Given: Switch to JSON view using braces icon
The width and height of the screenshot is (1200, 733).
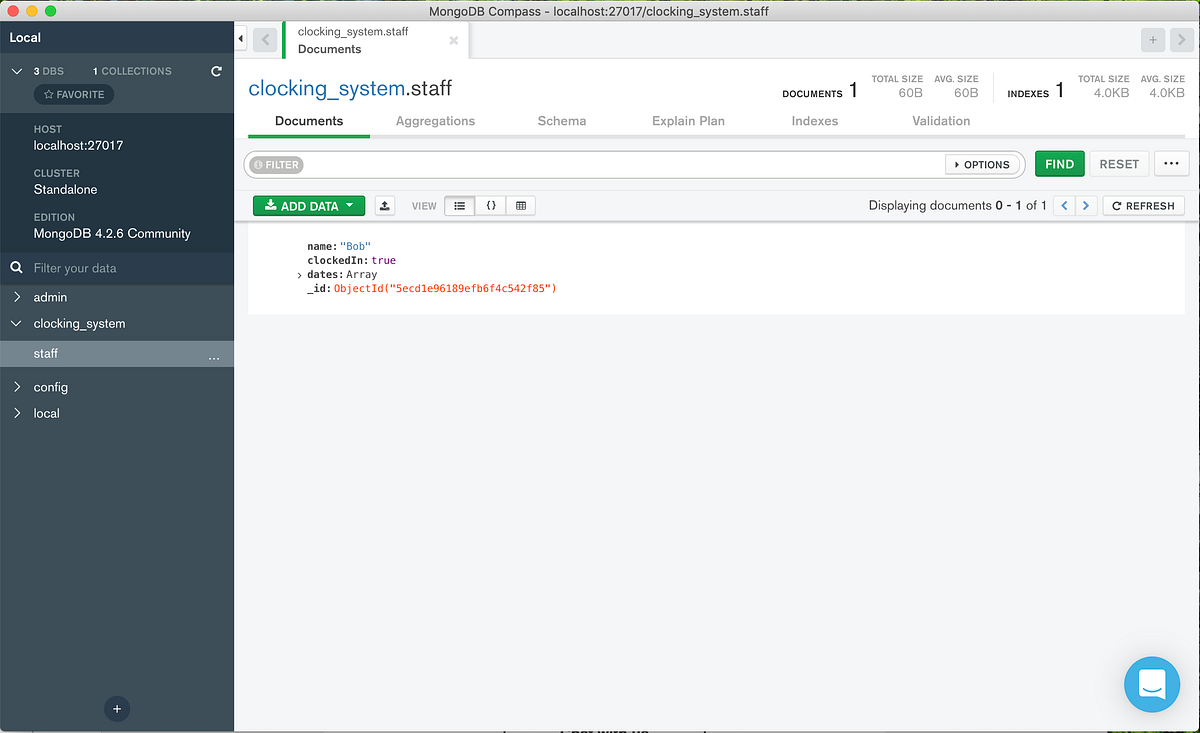Looking at the screenshot, I should 491,205.
